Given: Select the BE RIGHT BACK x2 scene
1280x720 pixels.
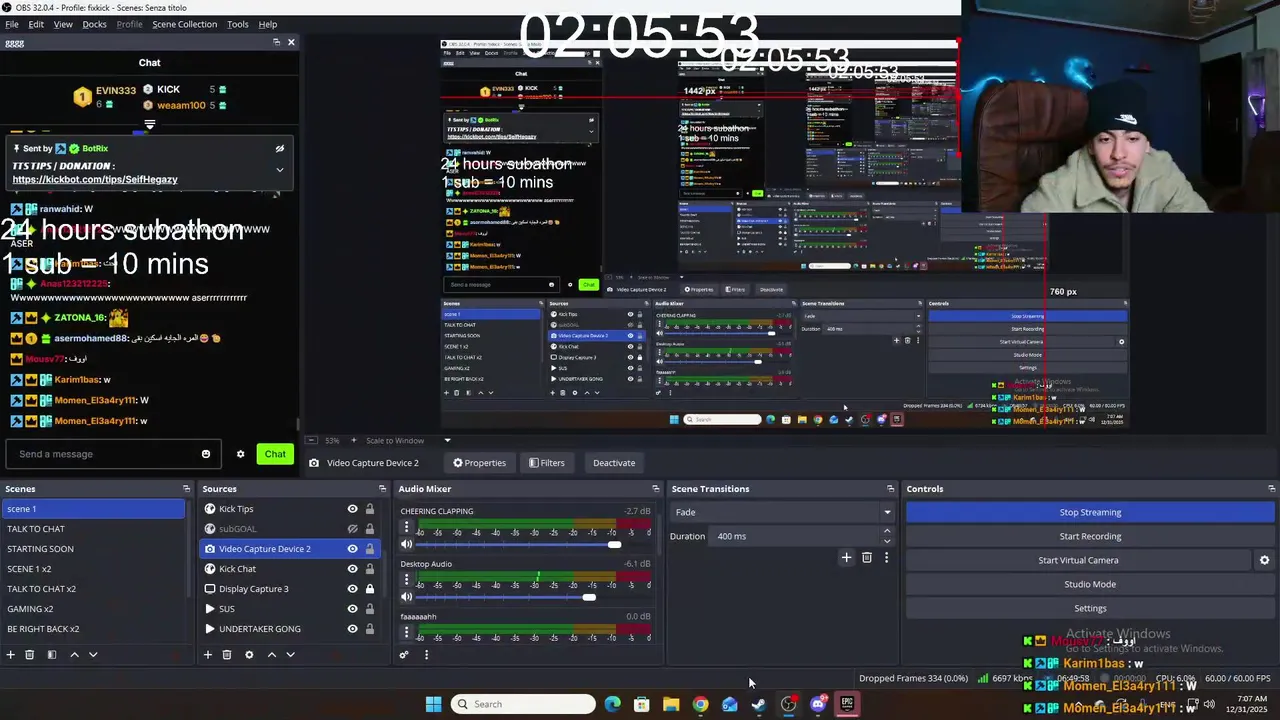Looking at the screenshot, I should coord(93,629).
